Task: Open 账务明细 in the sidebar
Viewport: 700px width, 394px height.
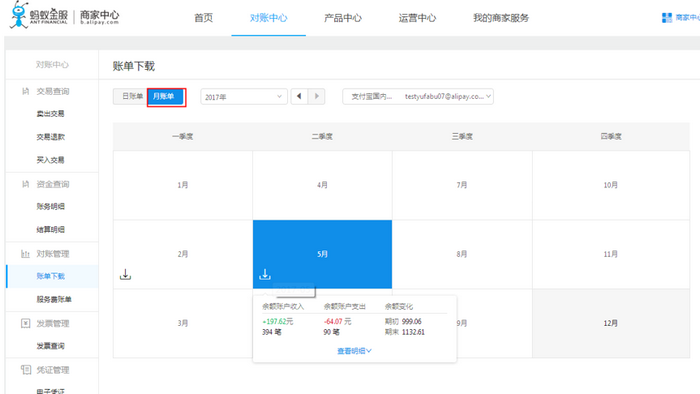Action: [x=50, y=206]
